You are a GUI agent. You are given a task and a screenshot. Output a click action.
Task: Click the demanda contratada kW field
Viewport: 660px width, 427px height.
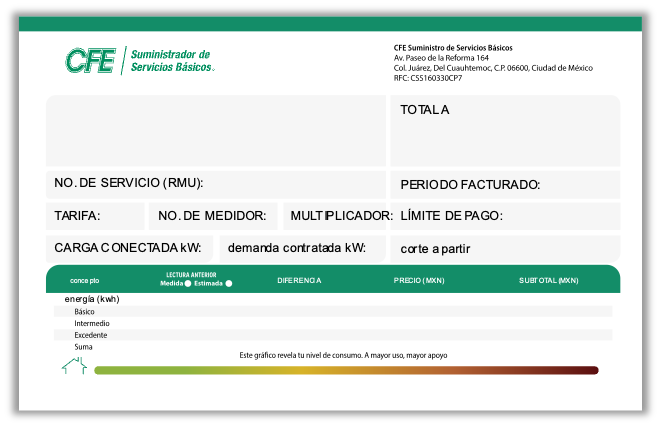[x=301, y=248]
